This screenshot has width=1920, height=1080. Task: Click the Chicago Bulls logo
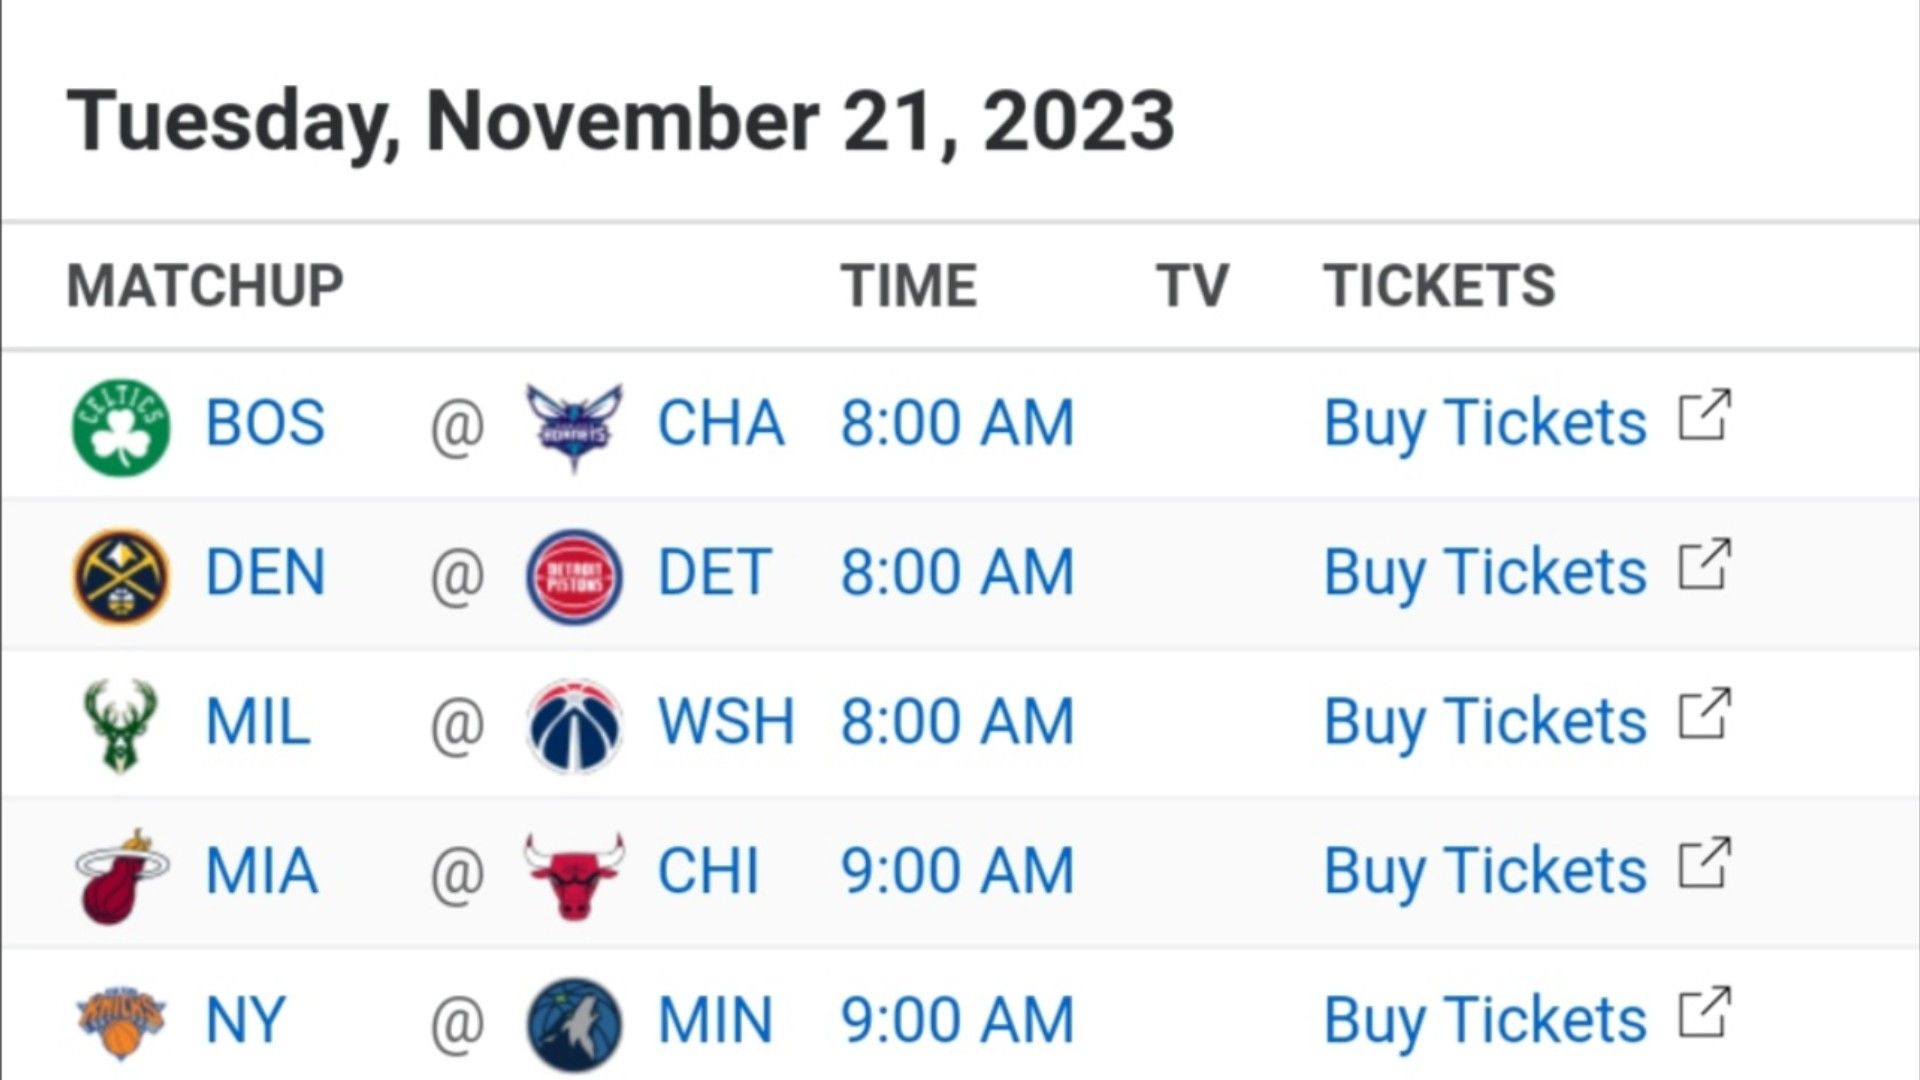(574, 875)
